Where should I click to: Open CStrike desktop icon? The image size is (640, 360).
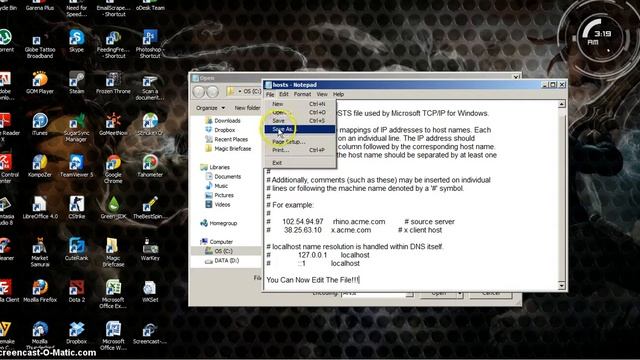[x=76, y=207]
